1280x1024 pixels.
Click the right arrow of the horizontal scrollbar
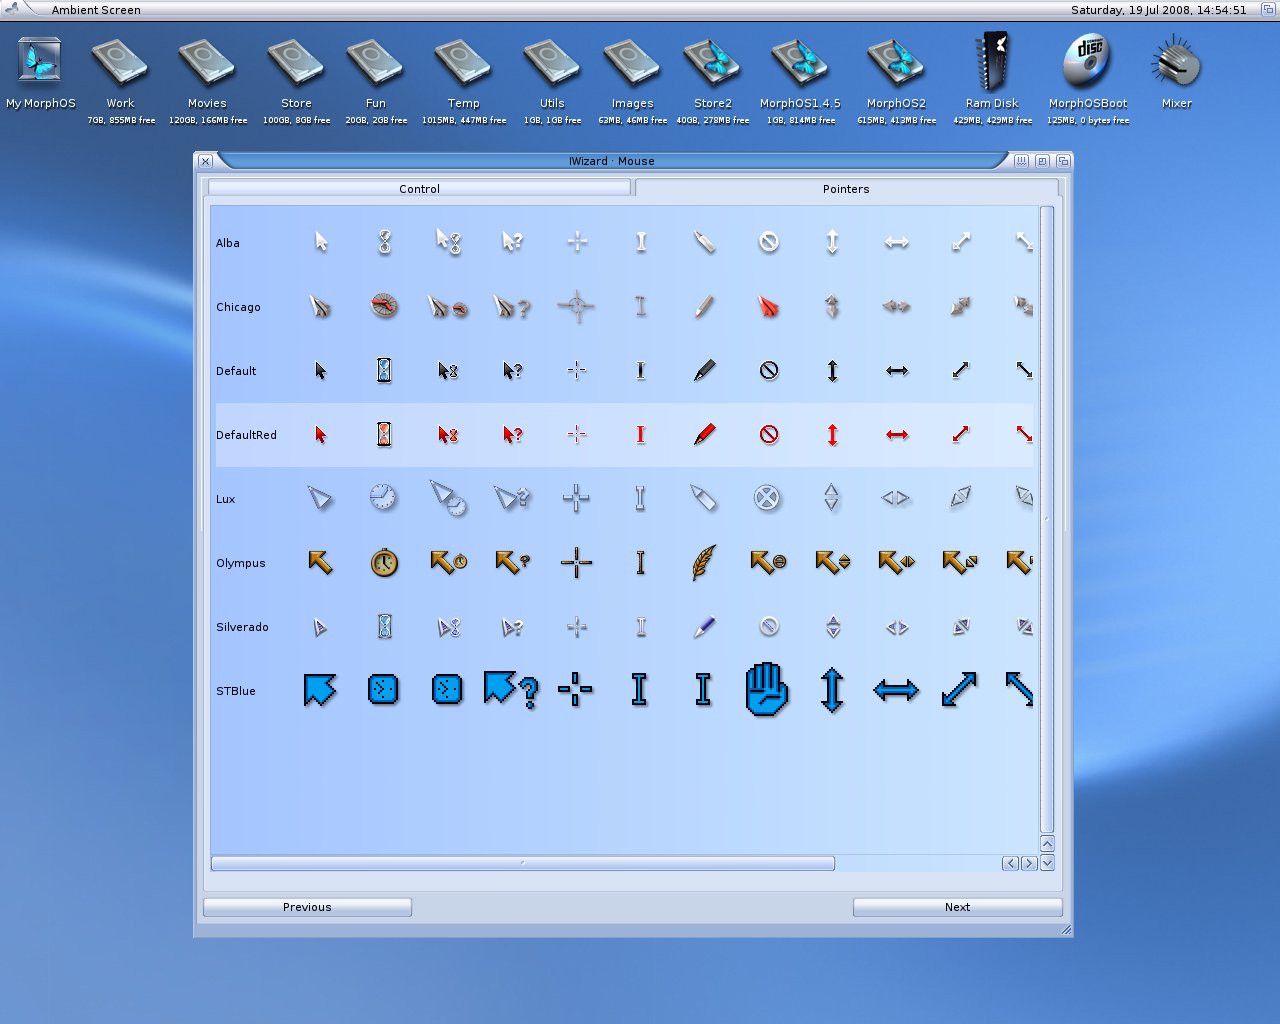(1029, 863)
